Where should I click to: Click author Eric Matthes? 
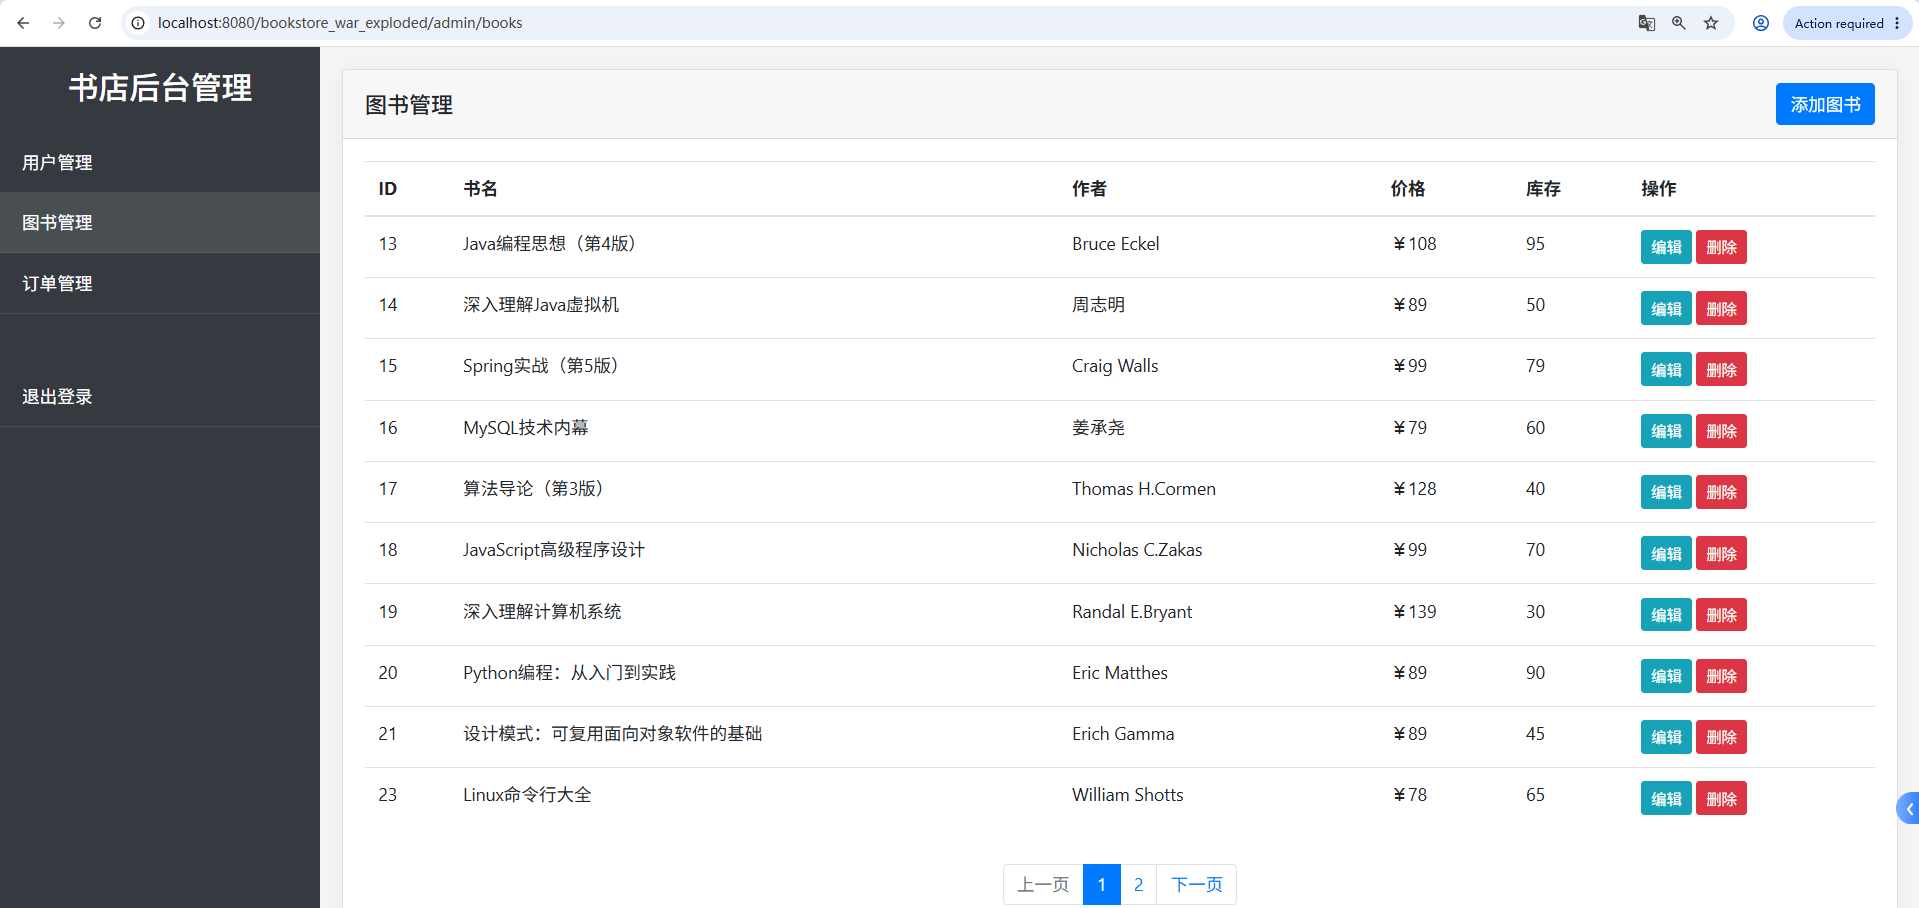pyautogui.click(x=1120, y=673)
